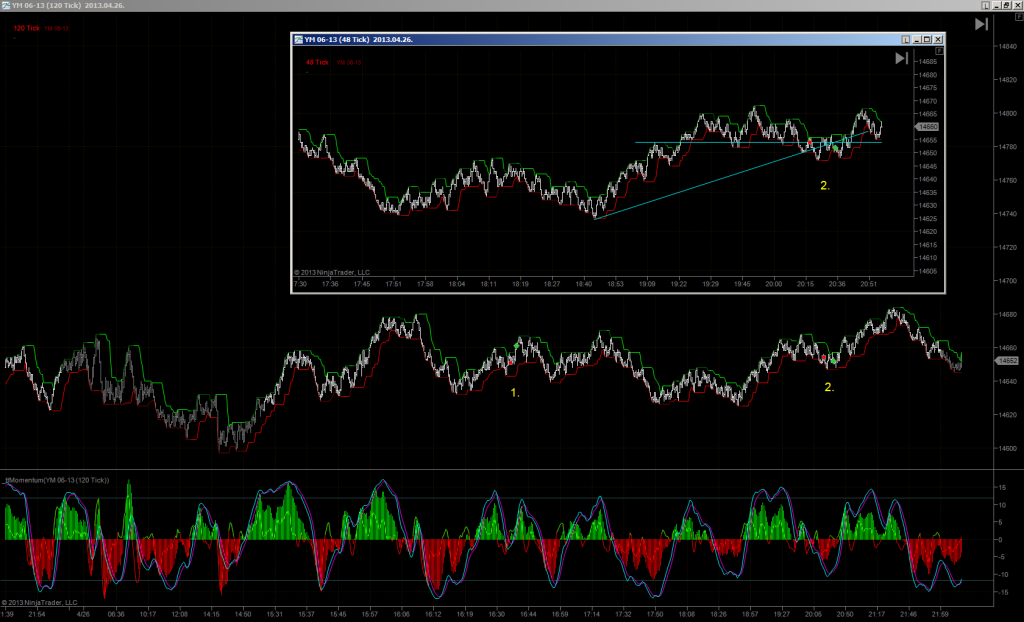Click the 4/26 date label on the 120 Tick time axis

[x=83, y=614]
